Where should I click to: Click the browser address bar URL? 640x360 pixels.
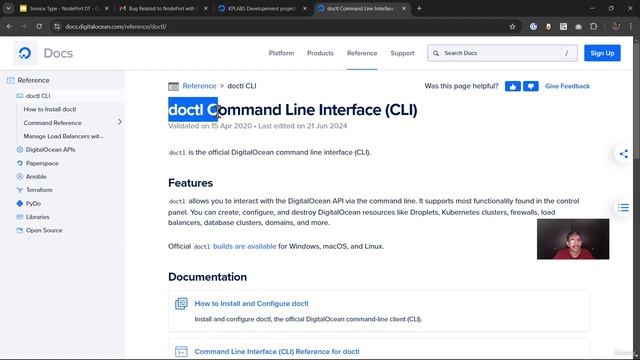click(116, 27)
